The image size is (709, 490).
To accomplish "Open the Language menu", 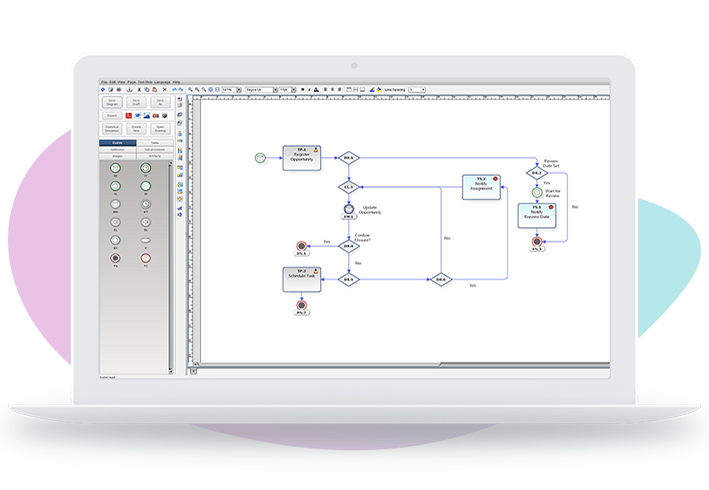I will 162,81.
